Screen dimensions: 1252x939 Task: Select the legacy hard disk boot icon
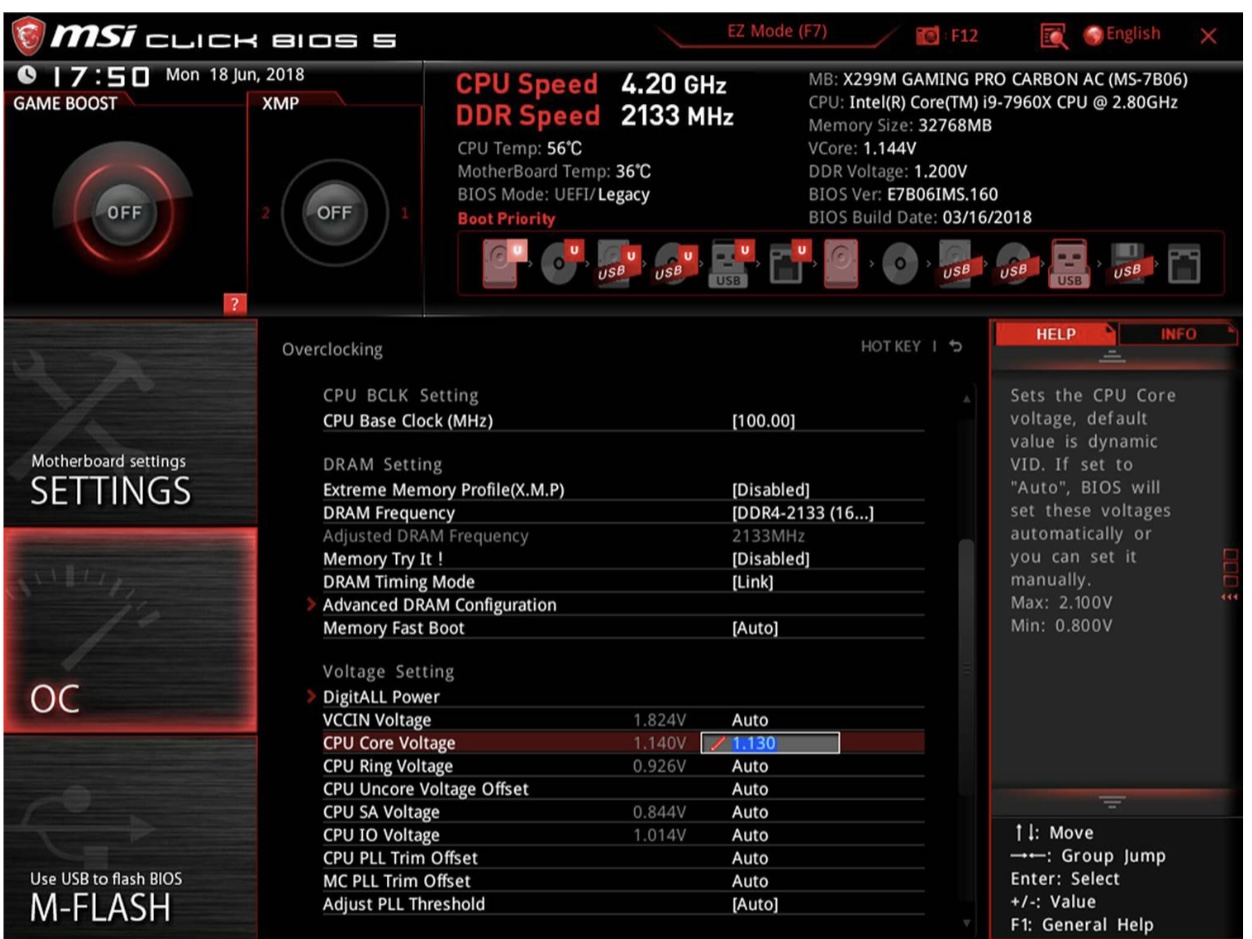tap(841, 263)
